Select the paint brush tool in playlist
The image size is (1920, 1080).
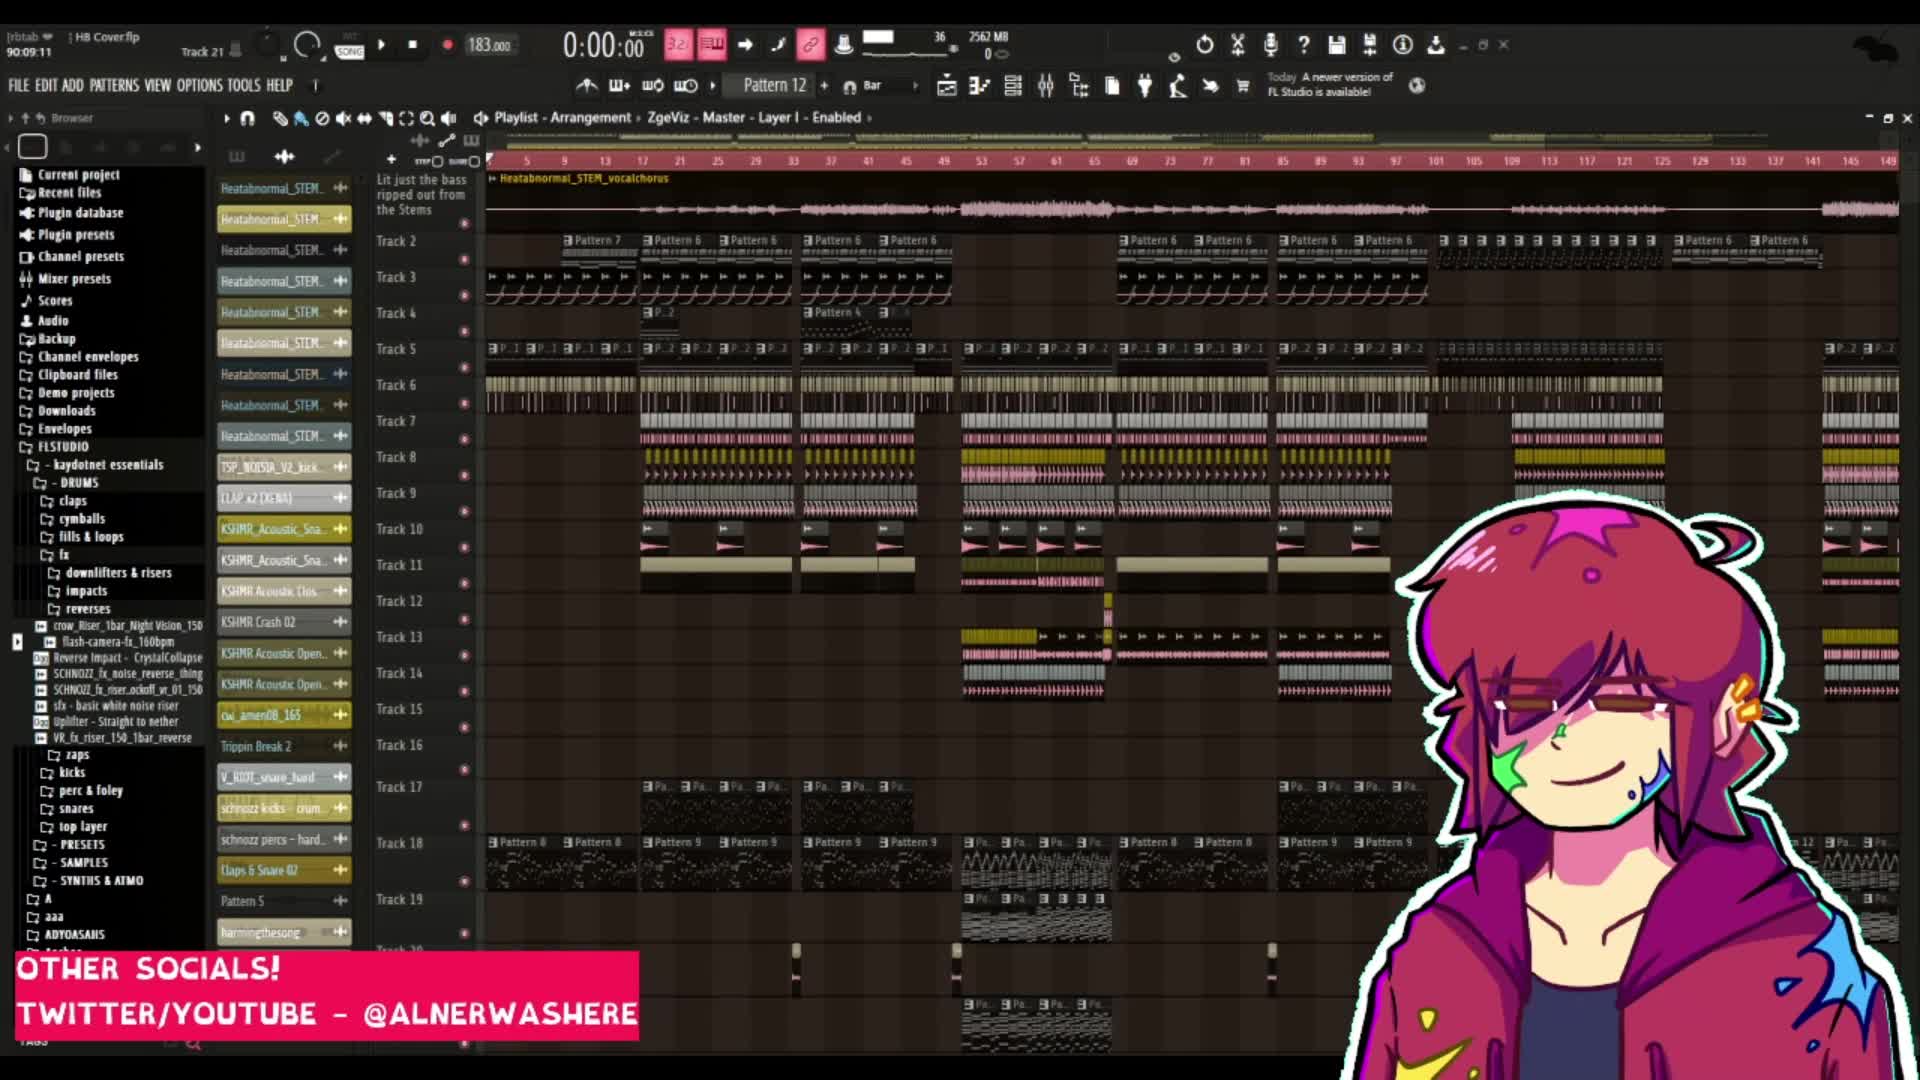click(x=301, y=118)
